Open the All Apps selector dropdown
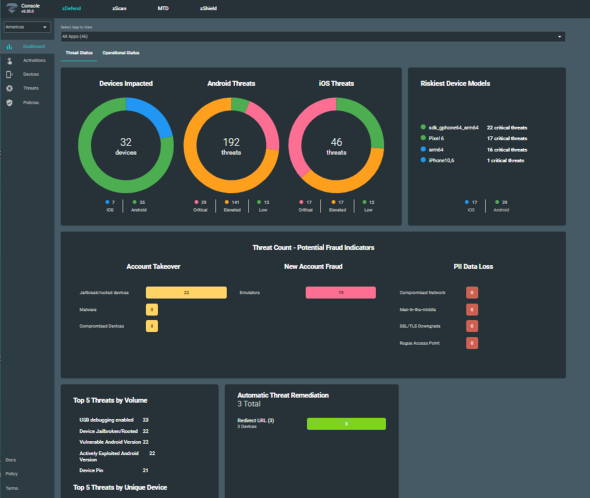This screenshot has height=498, width=590. coord(312,37)
